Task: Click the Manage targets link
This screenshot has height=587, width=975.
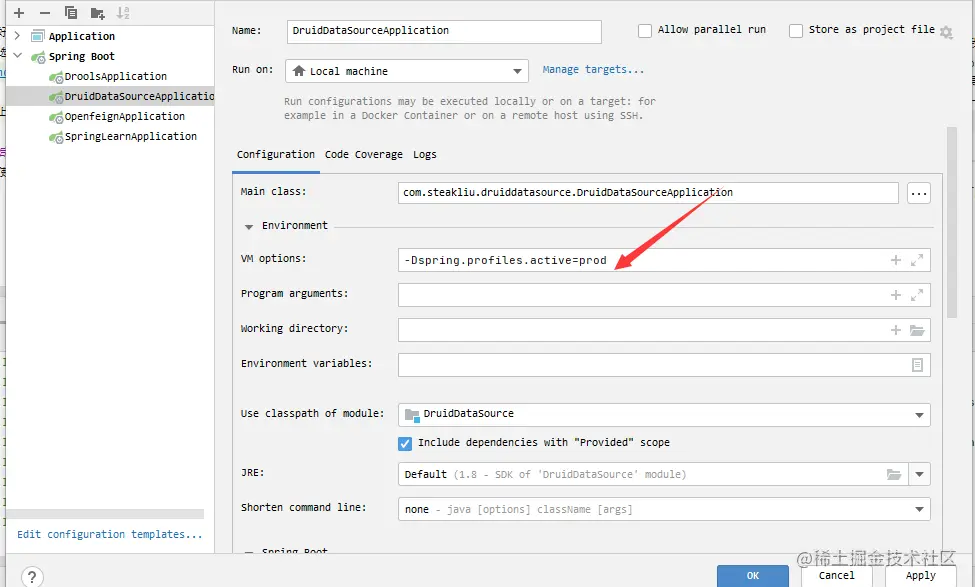Action: coord(593,70)
